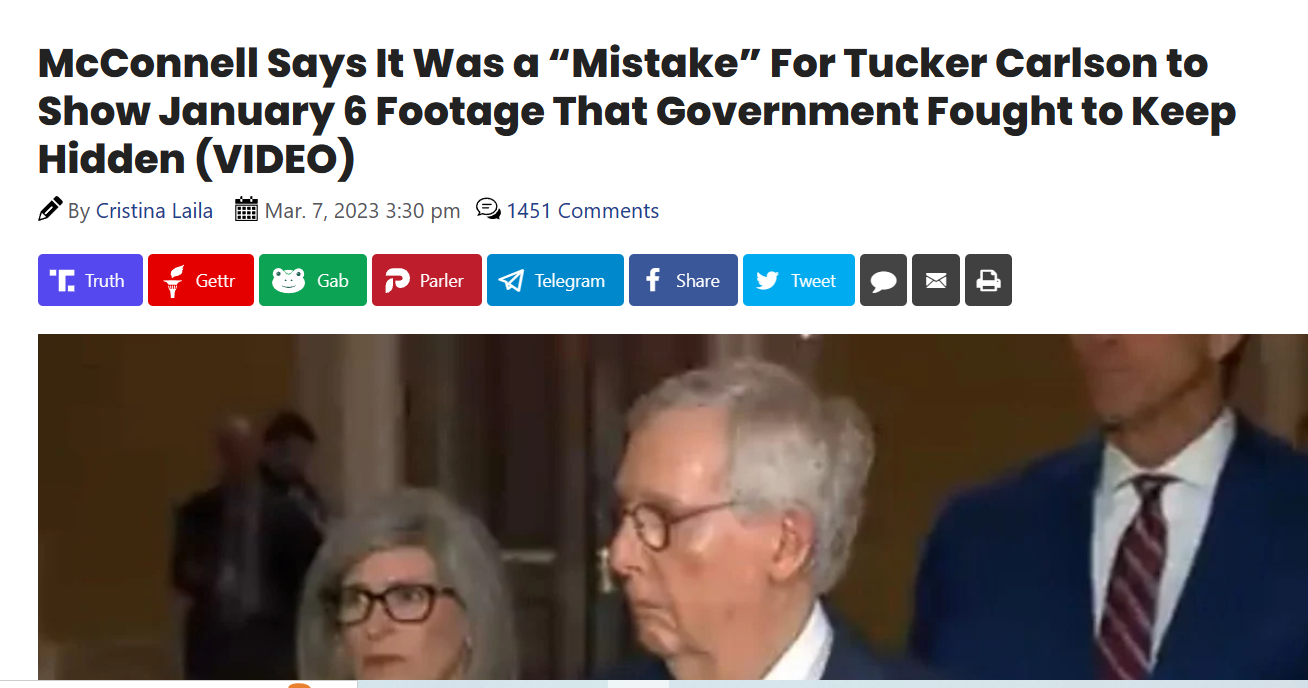Share article on Gab
The height and width of the screenshot is (688, 1308).
(313, 280)
